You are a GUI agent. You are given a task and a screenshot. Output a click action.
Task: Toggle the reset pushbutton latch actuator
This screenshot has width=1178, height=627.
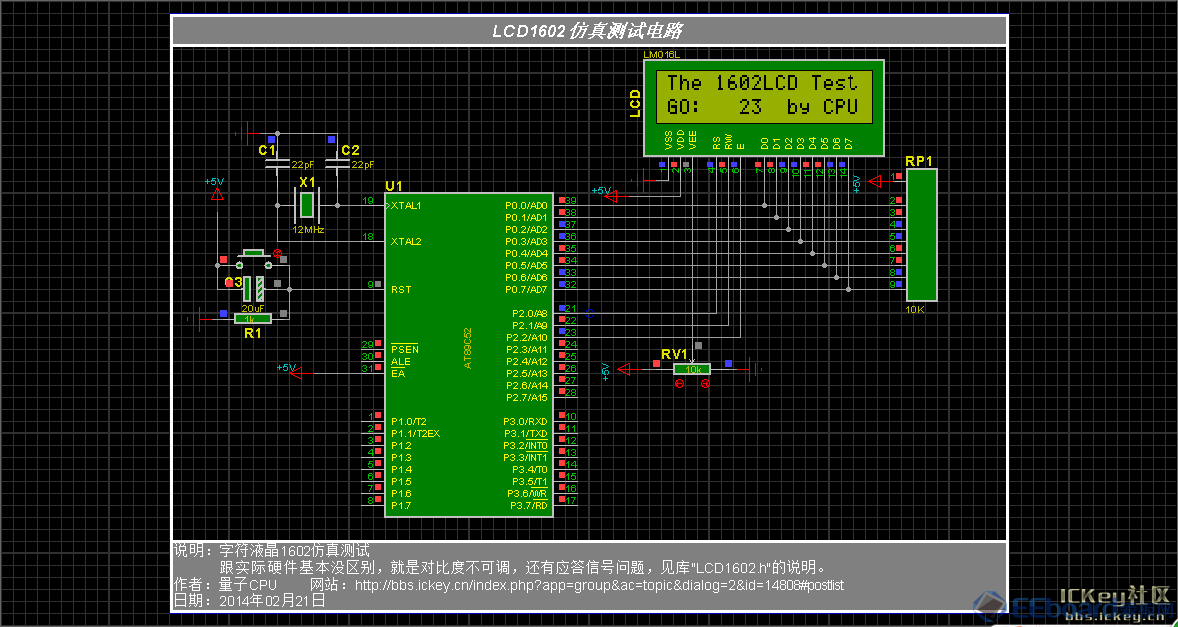277,255
